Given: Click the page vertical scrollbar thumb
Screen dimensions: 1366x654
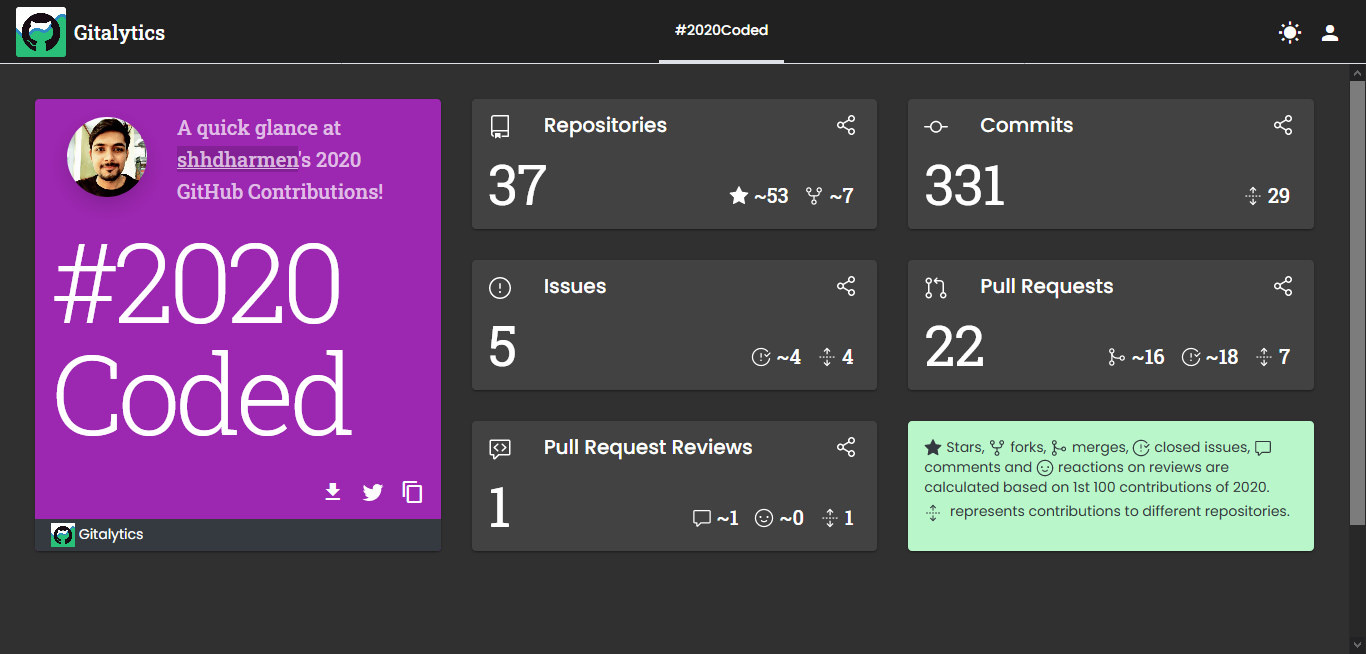Looking at the screenshot, I should [x=1357, y=303].
